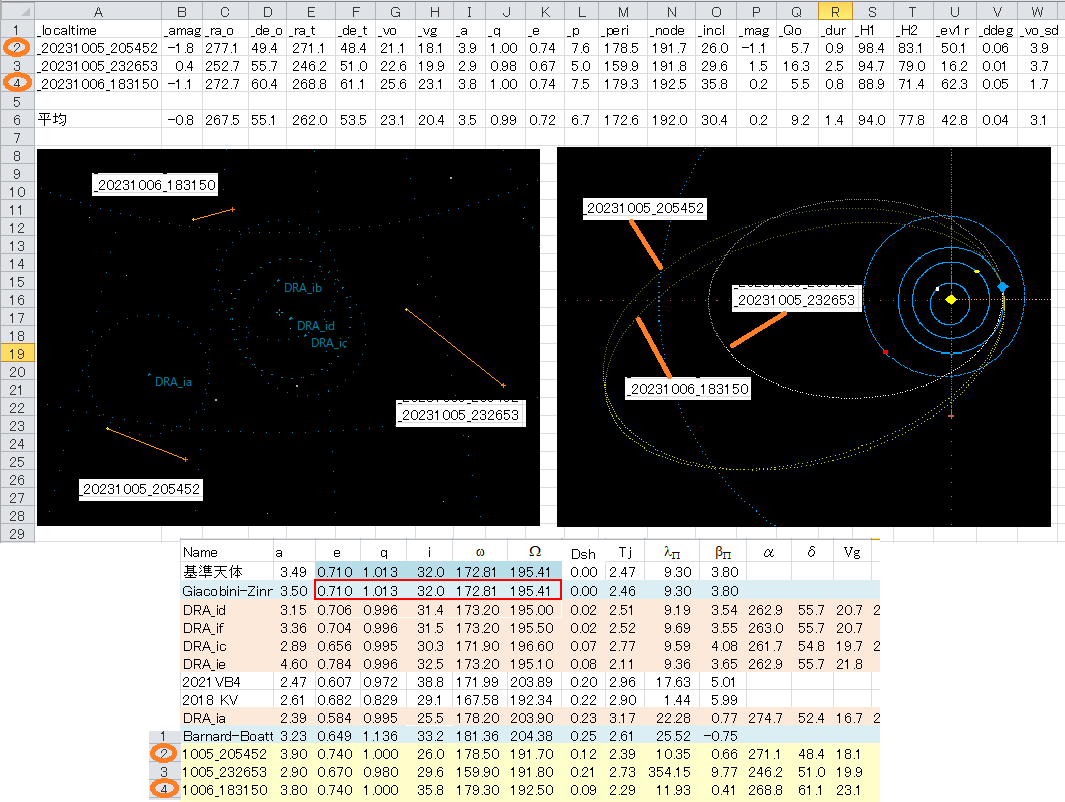The image size is (1065, 802).
Task: Click the DRA_ib label in the radiant map
Action: [303, 288]
